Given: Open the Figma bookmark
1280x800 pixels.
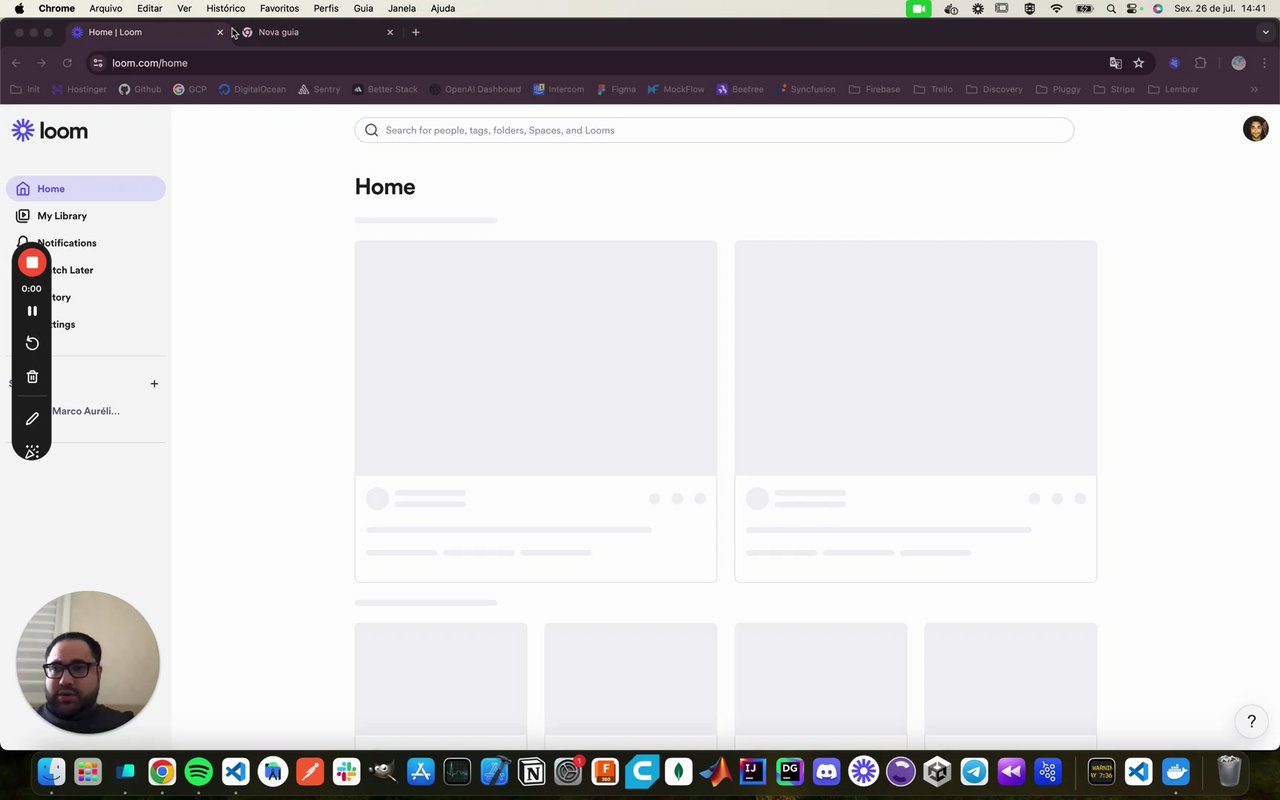Looking at the screenshot, I should coord(616,89).
